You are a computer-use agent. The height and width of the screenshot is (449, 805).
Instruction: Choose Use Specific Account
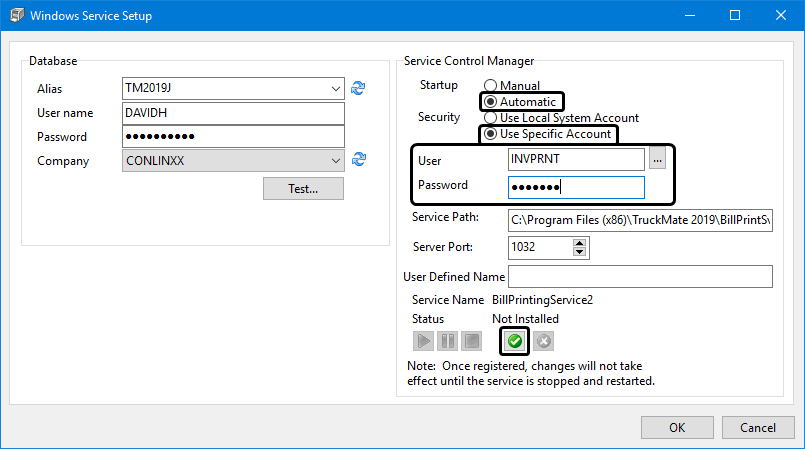tap(490, 134)
